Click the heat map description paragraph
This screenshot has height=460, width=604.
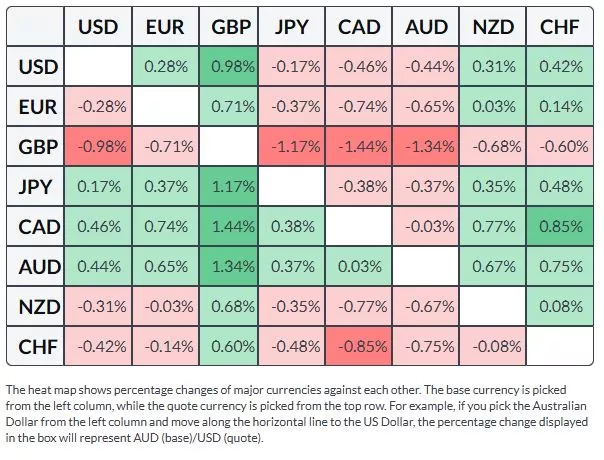(300, 414)
